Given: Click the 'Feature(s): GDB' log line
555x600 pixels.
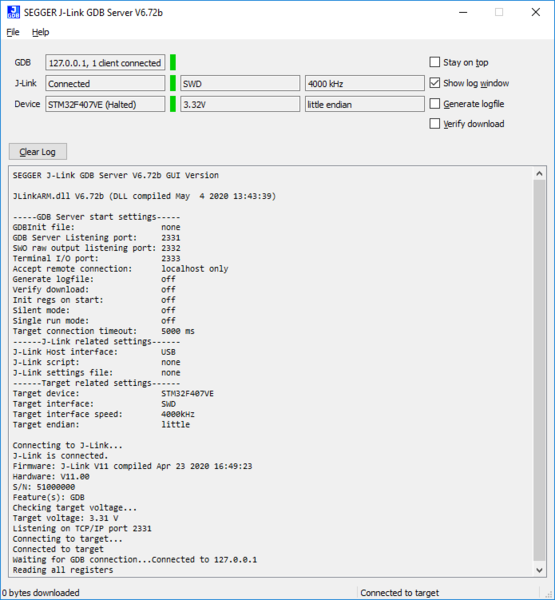Looking at the screenshot, I should coord(49,497).
